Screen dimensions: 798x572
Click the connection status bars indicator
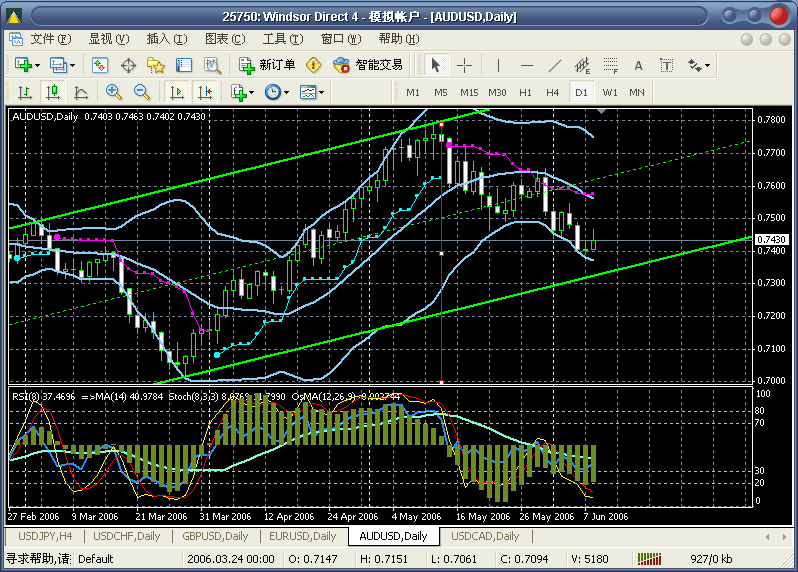pos(649,558)
